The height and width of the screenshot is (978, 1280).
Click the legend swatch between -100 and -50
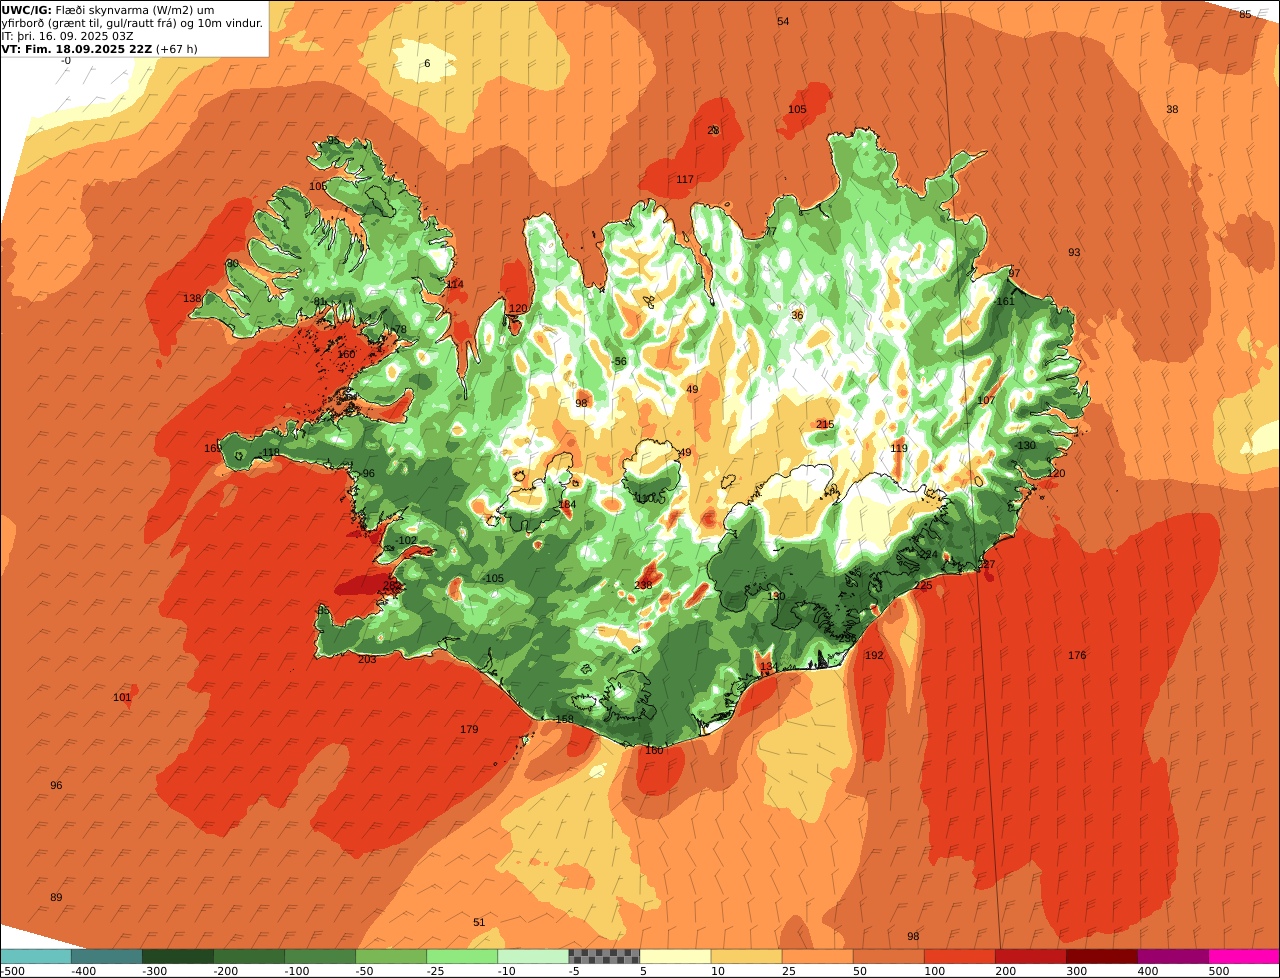pyautogui.click(x=319, y=956)
